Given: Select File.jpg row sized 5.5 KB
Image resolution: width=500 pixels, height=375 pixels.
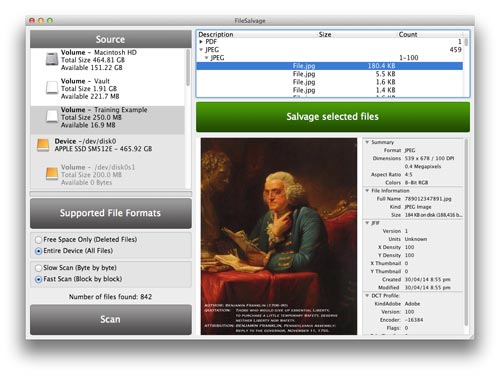Looking at the screenshot, I should (330, 74).
